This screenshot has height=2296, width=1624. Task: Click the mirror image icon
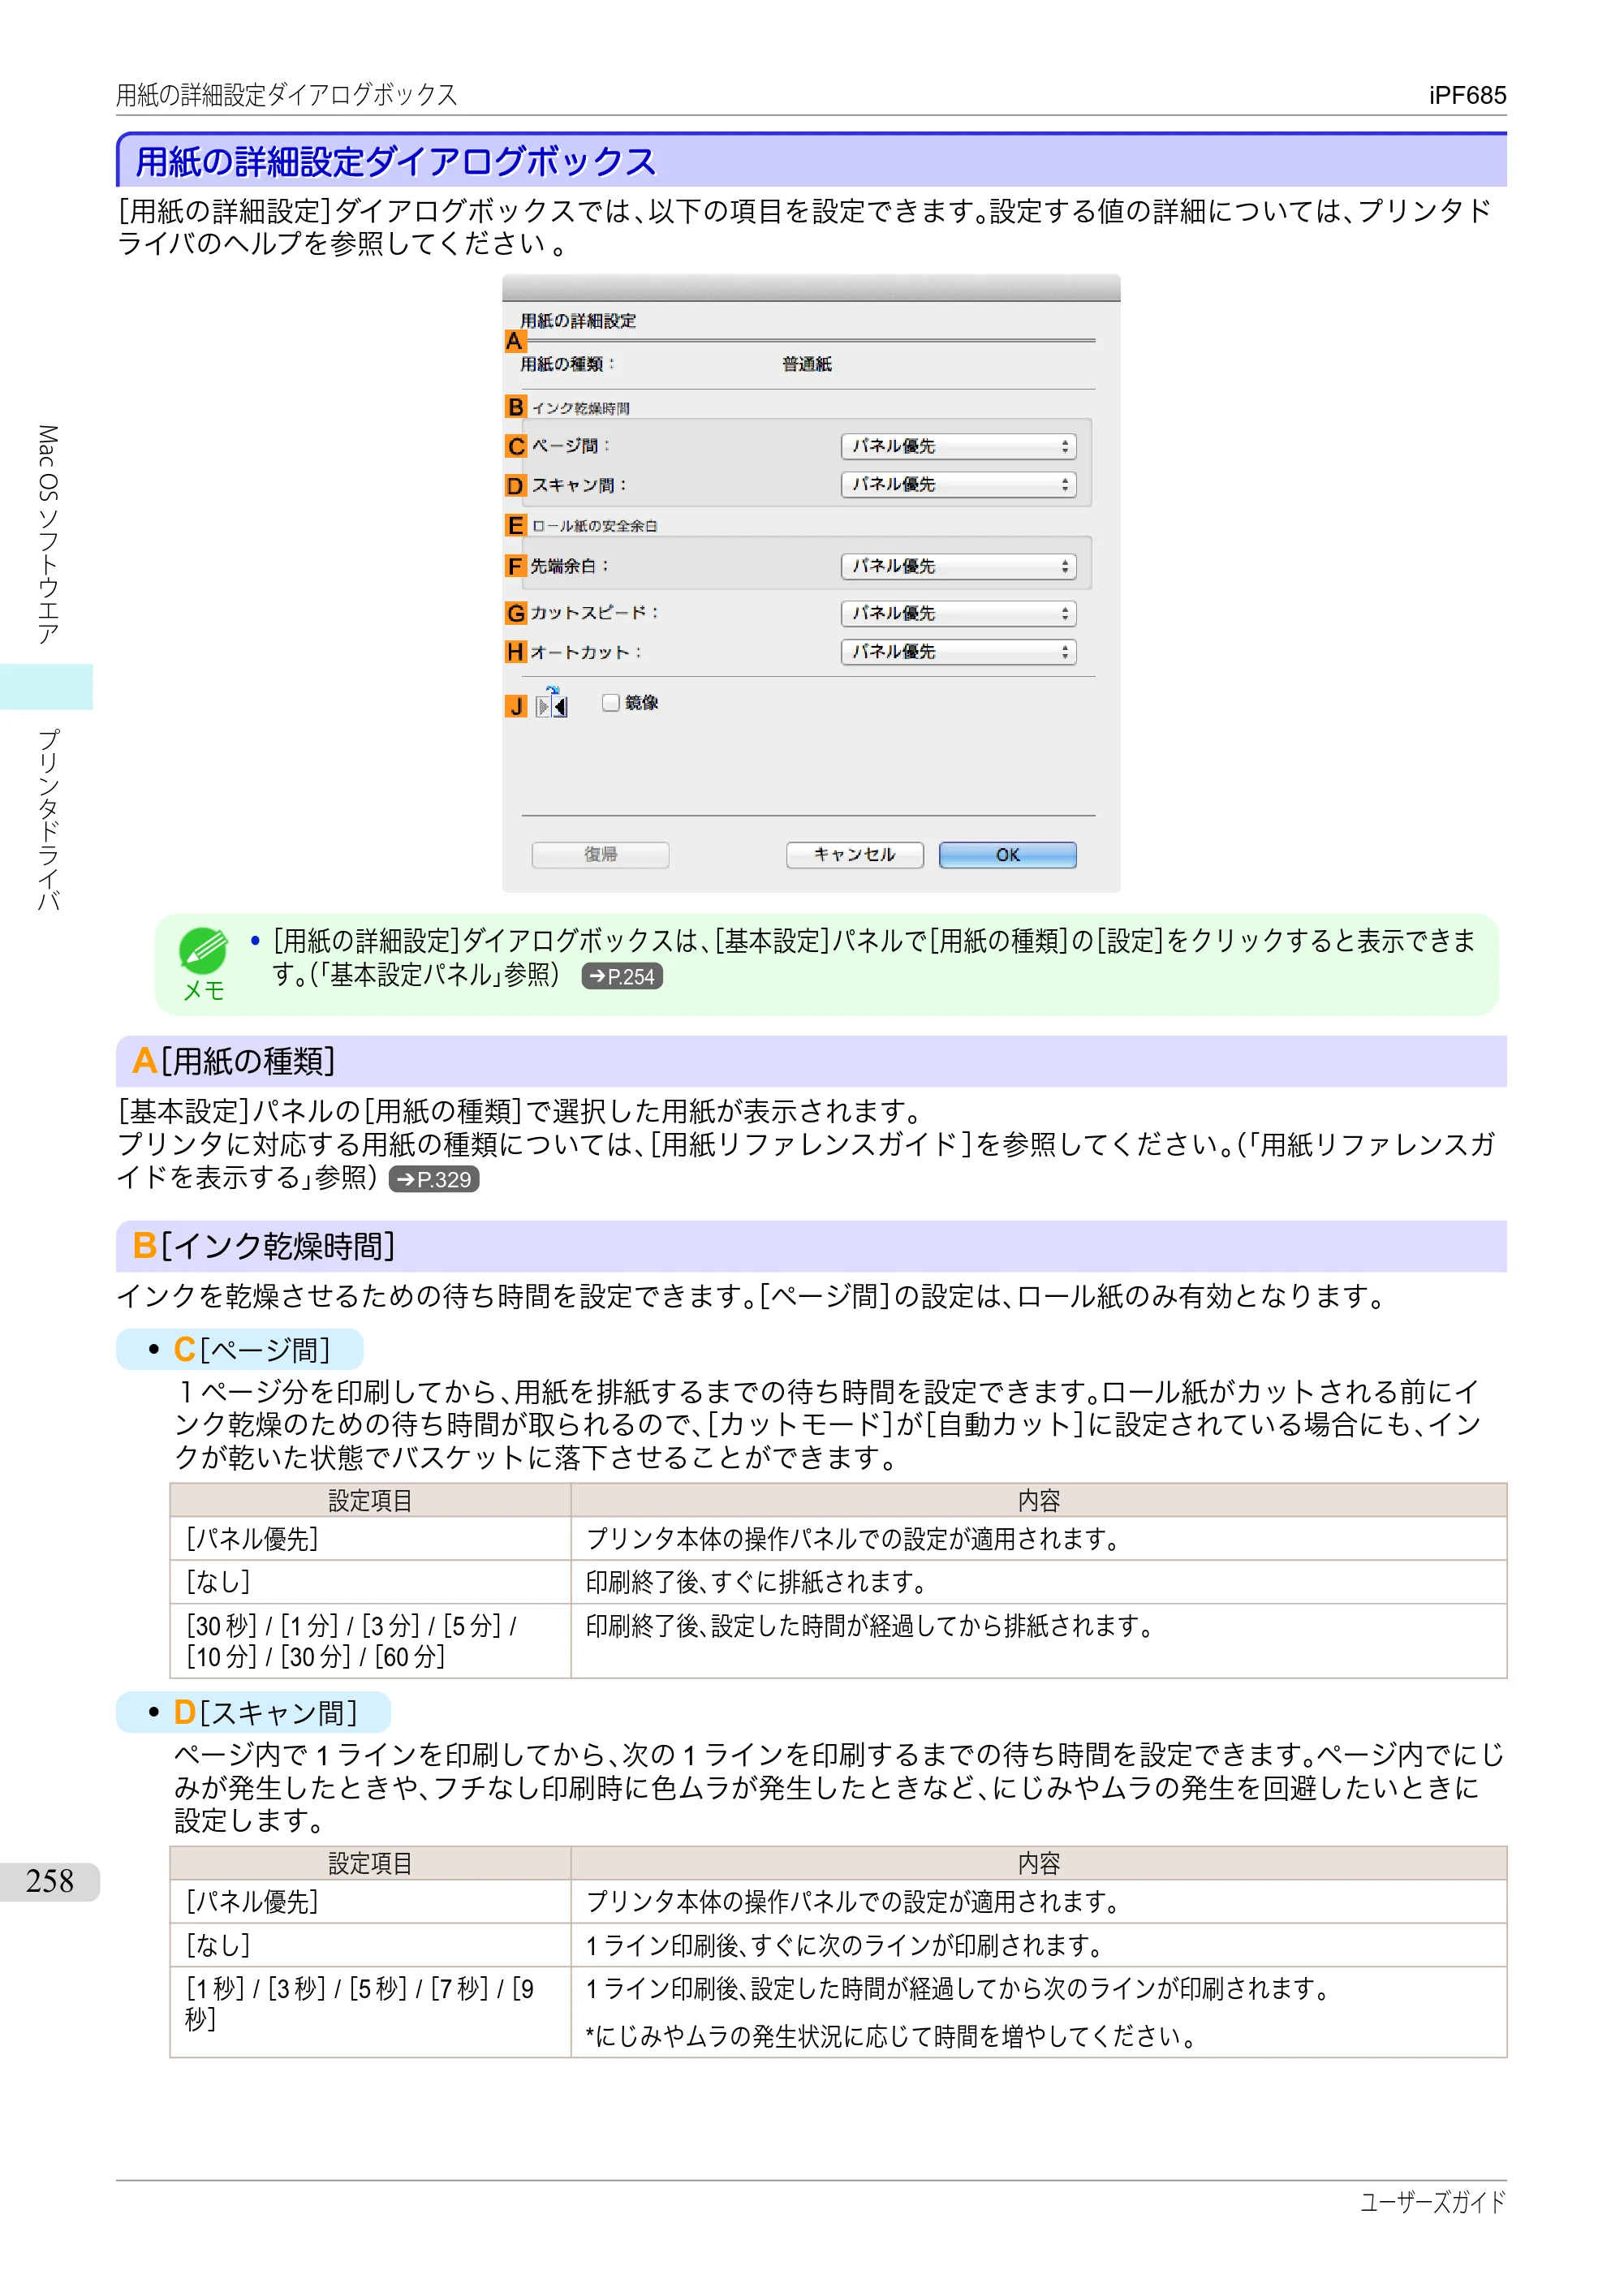(x=551, y=703)
